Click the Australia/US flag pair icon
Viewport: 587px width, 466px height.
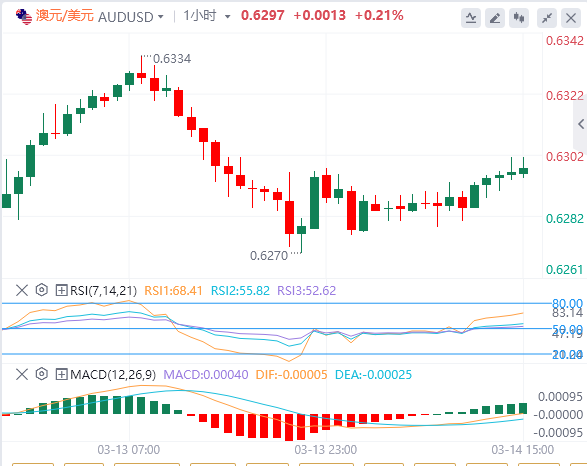[24, 16]
